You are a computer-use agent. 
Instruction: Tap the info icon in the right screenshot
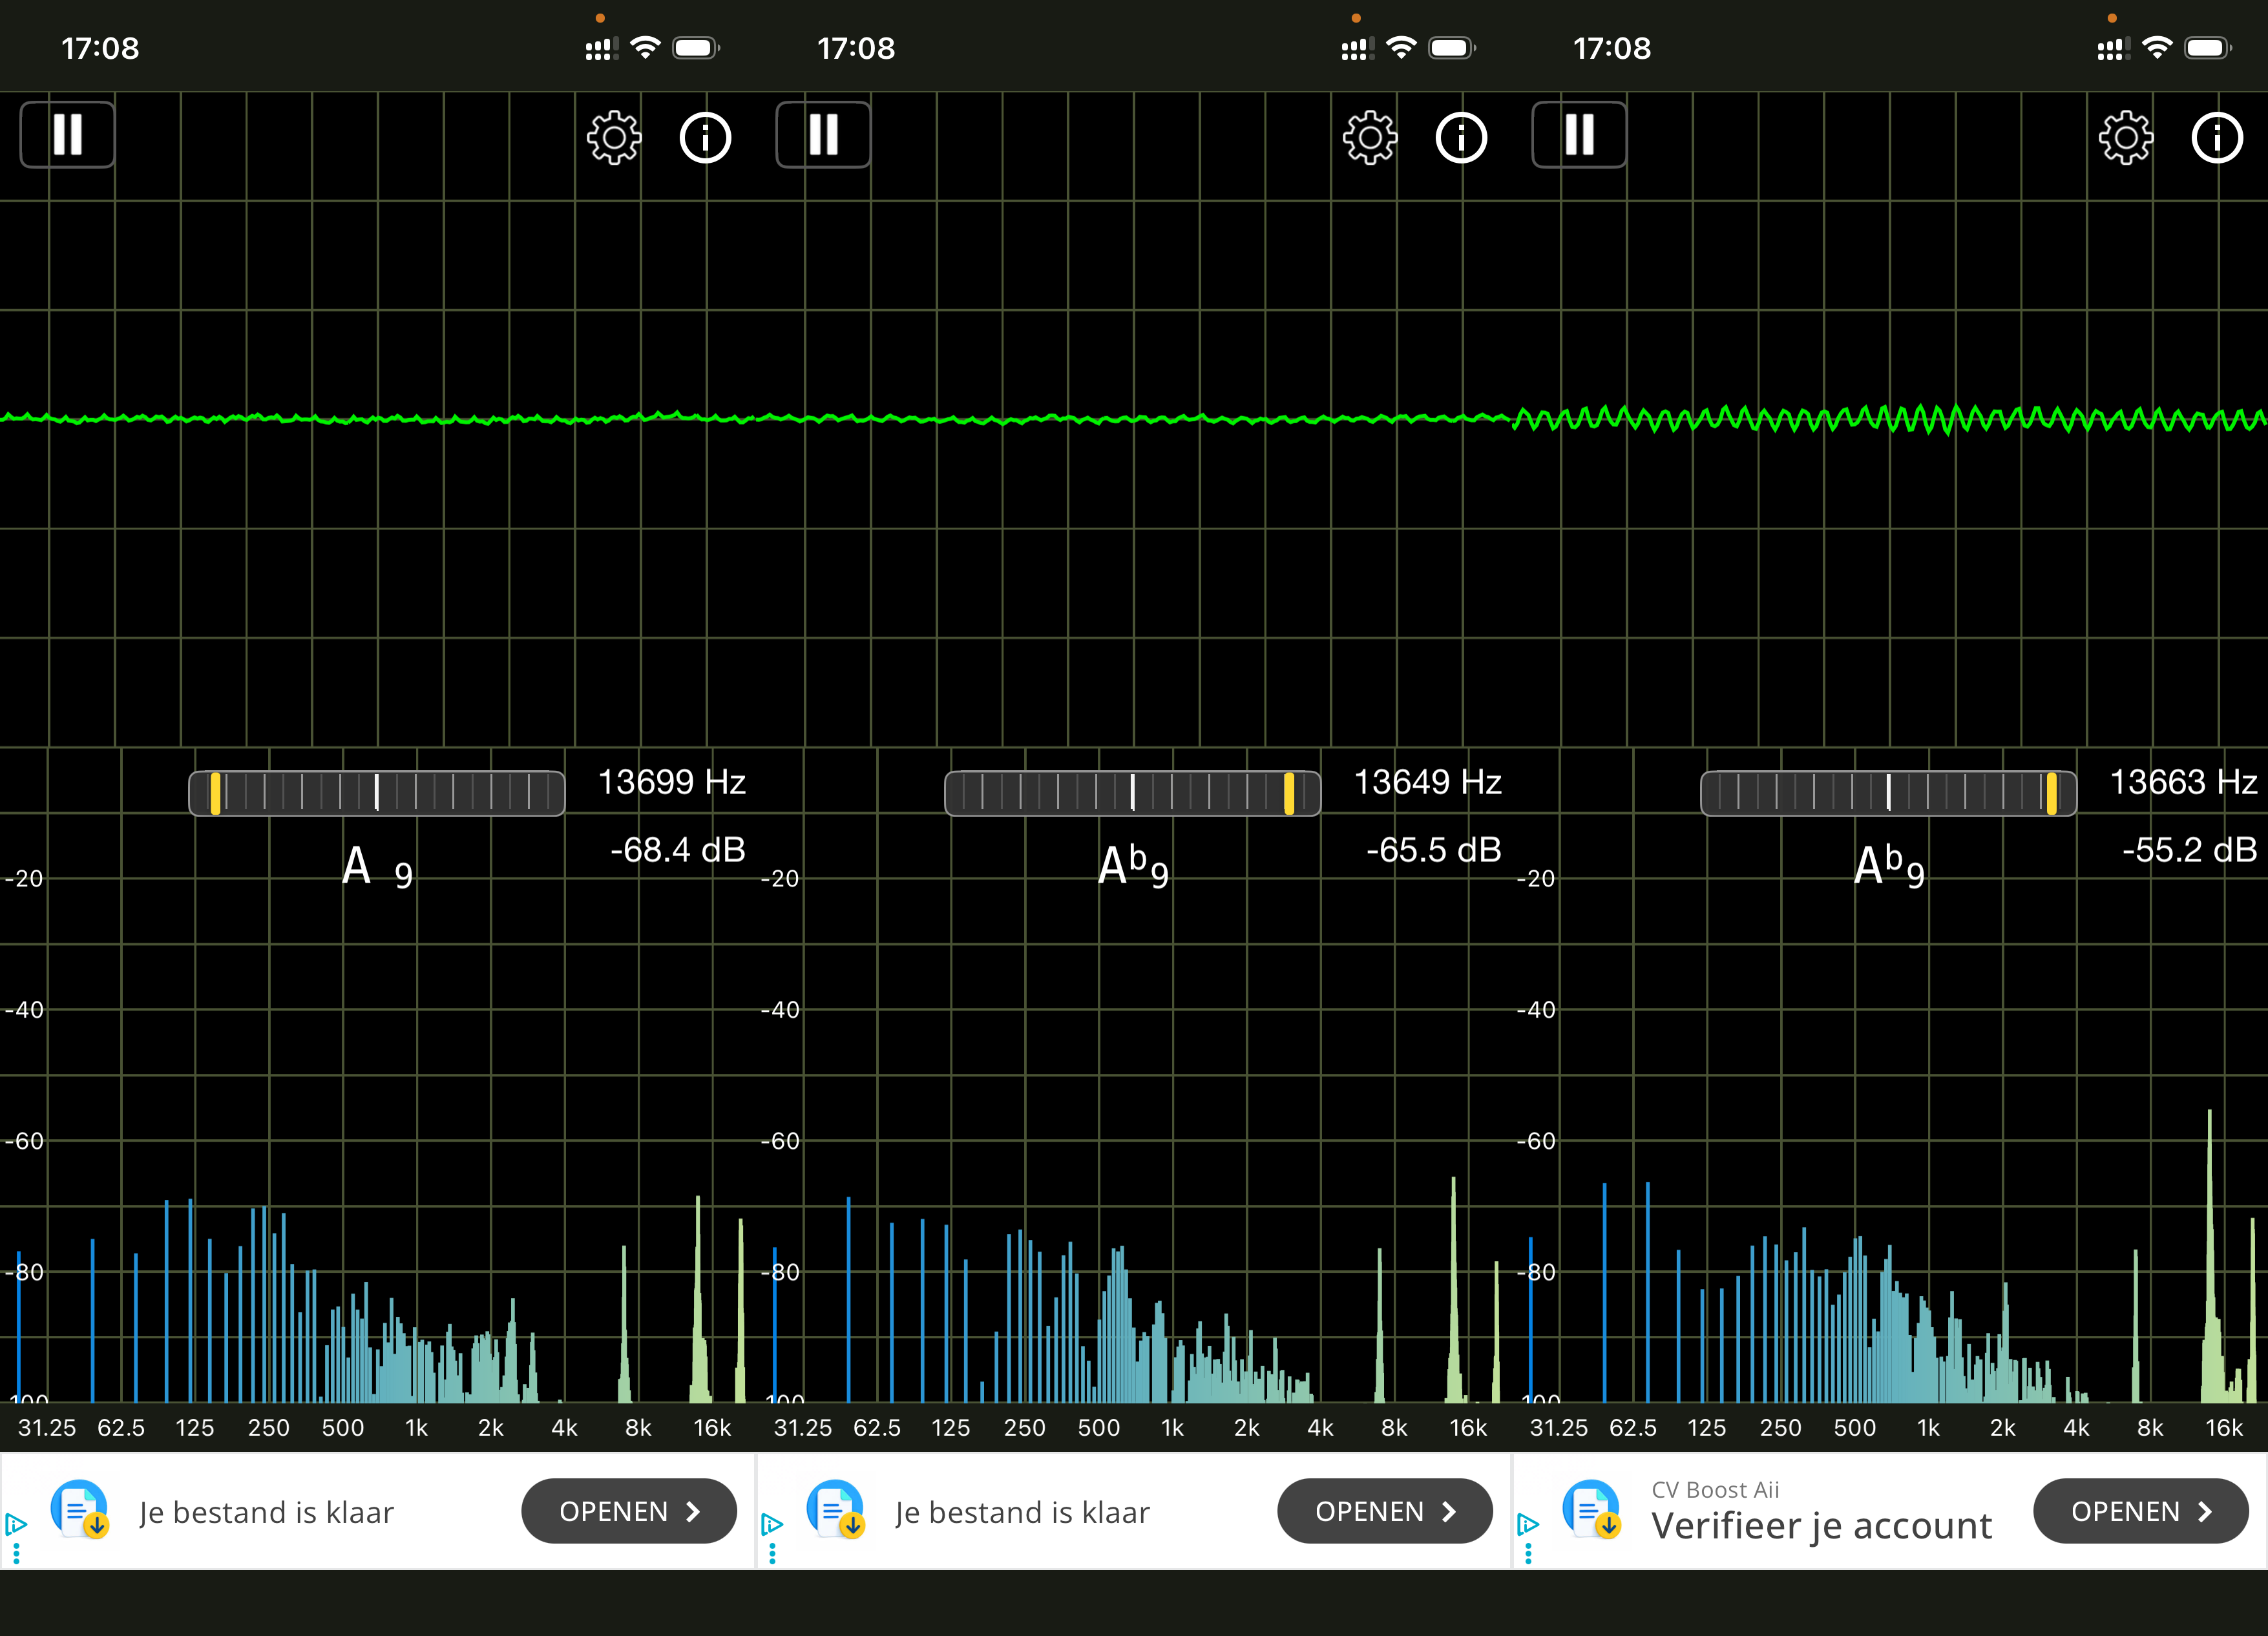(2218, 138)
